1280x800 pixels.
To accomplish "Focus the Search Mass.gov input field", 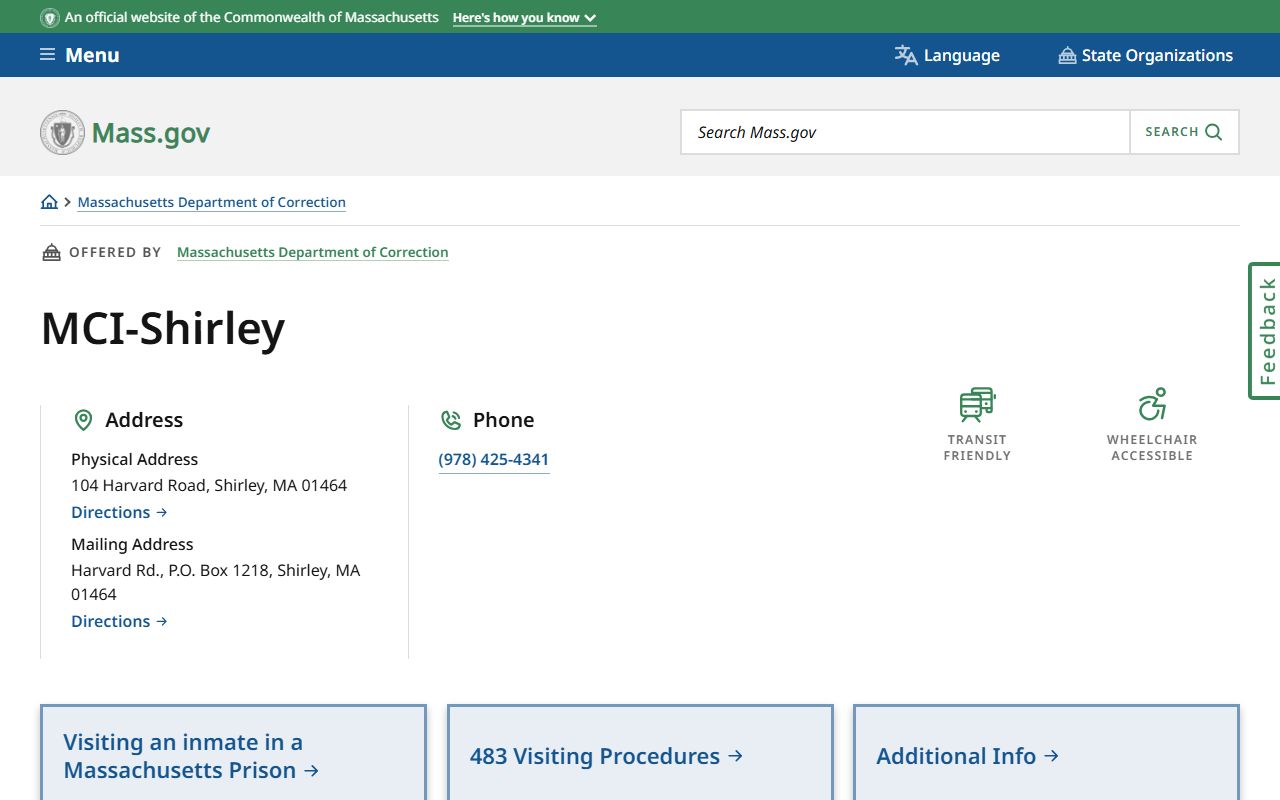I will click(x=905, y=132).
